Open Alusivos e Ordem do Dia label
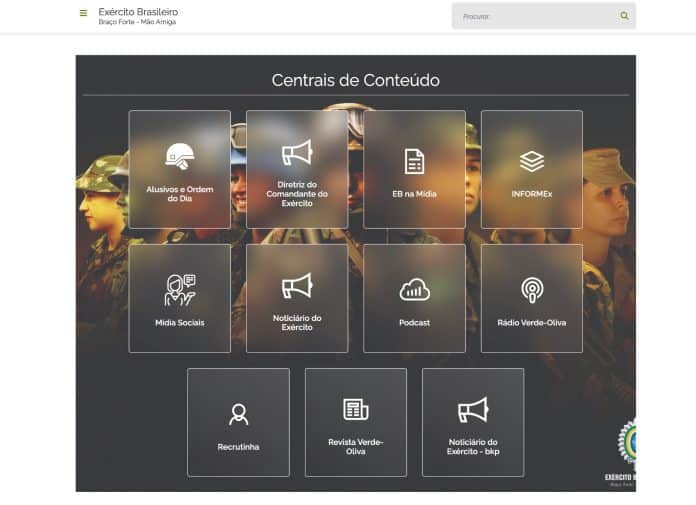Screen dimensions: 696x505 point(180,193)
